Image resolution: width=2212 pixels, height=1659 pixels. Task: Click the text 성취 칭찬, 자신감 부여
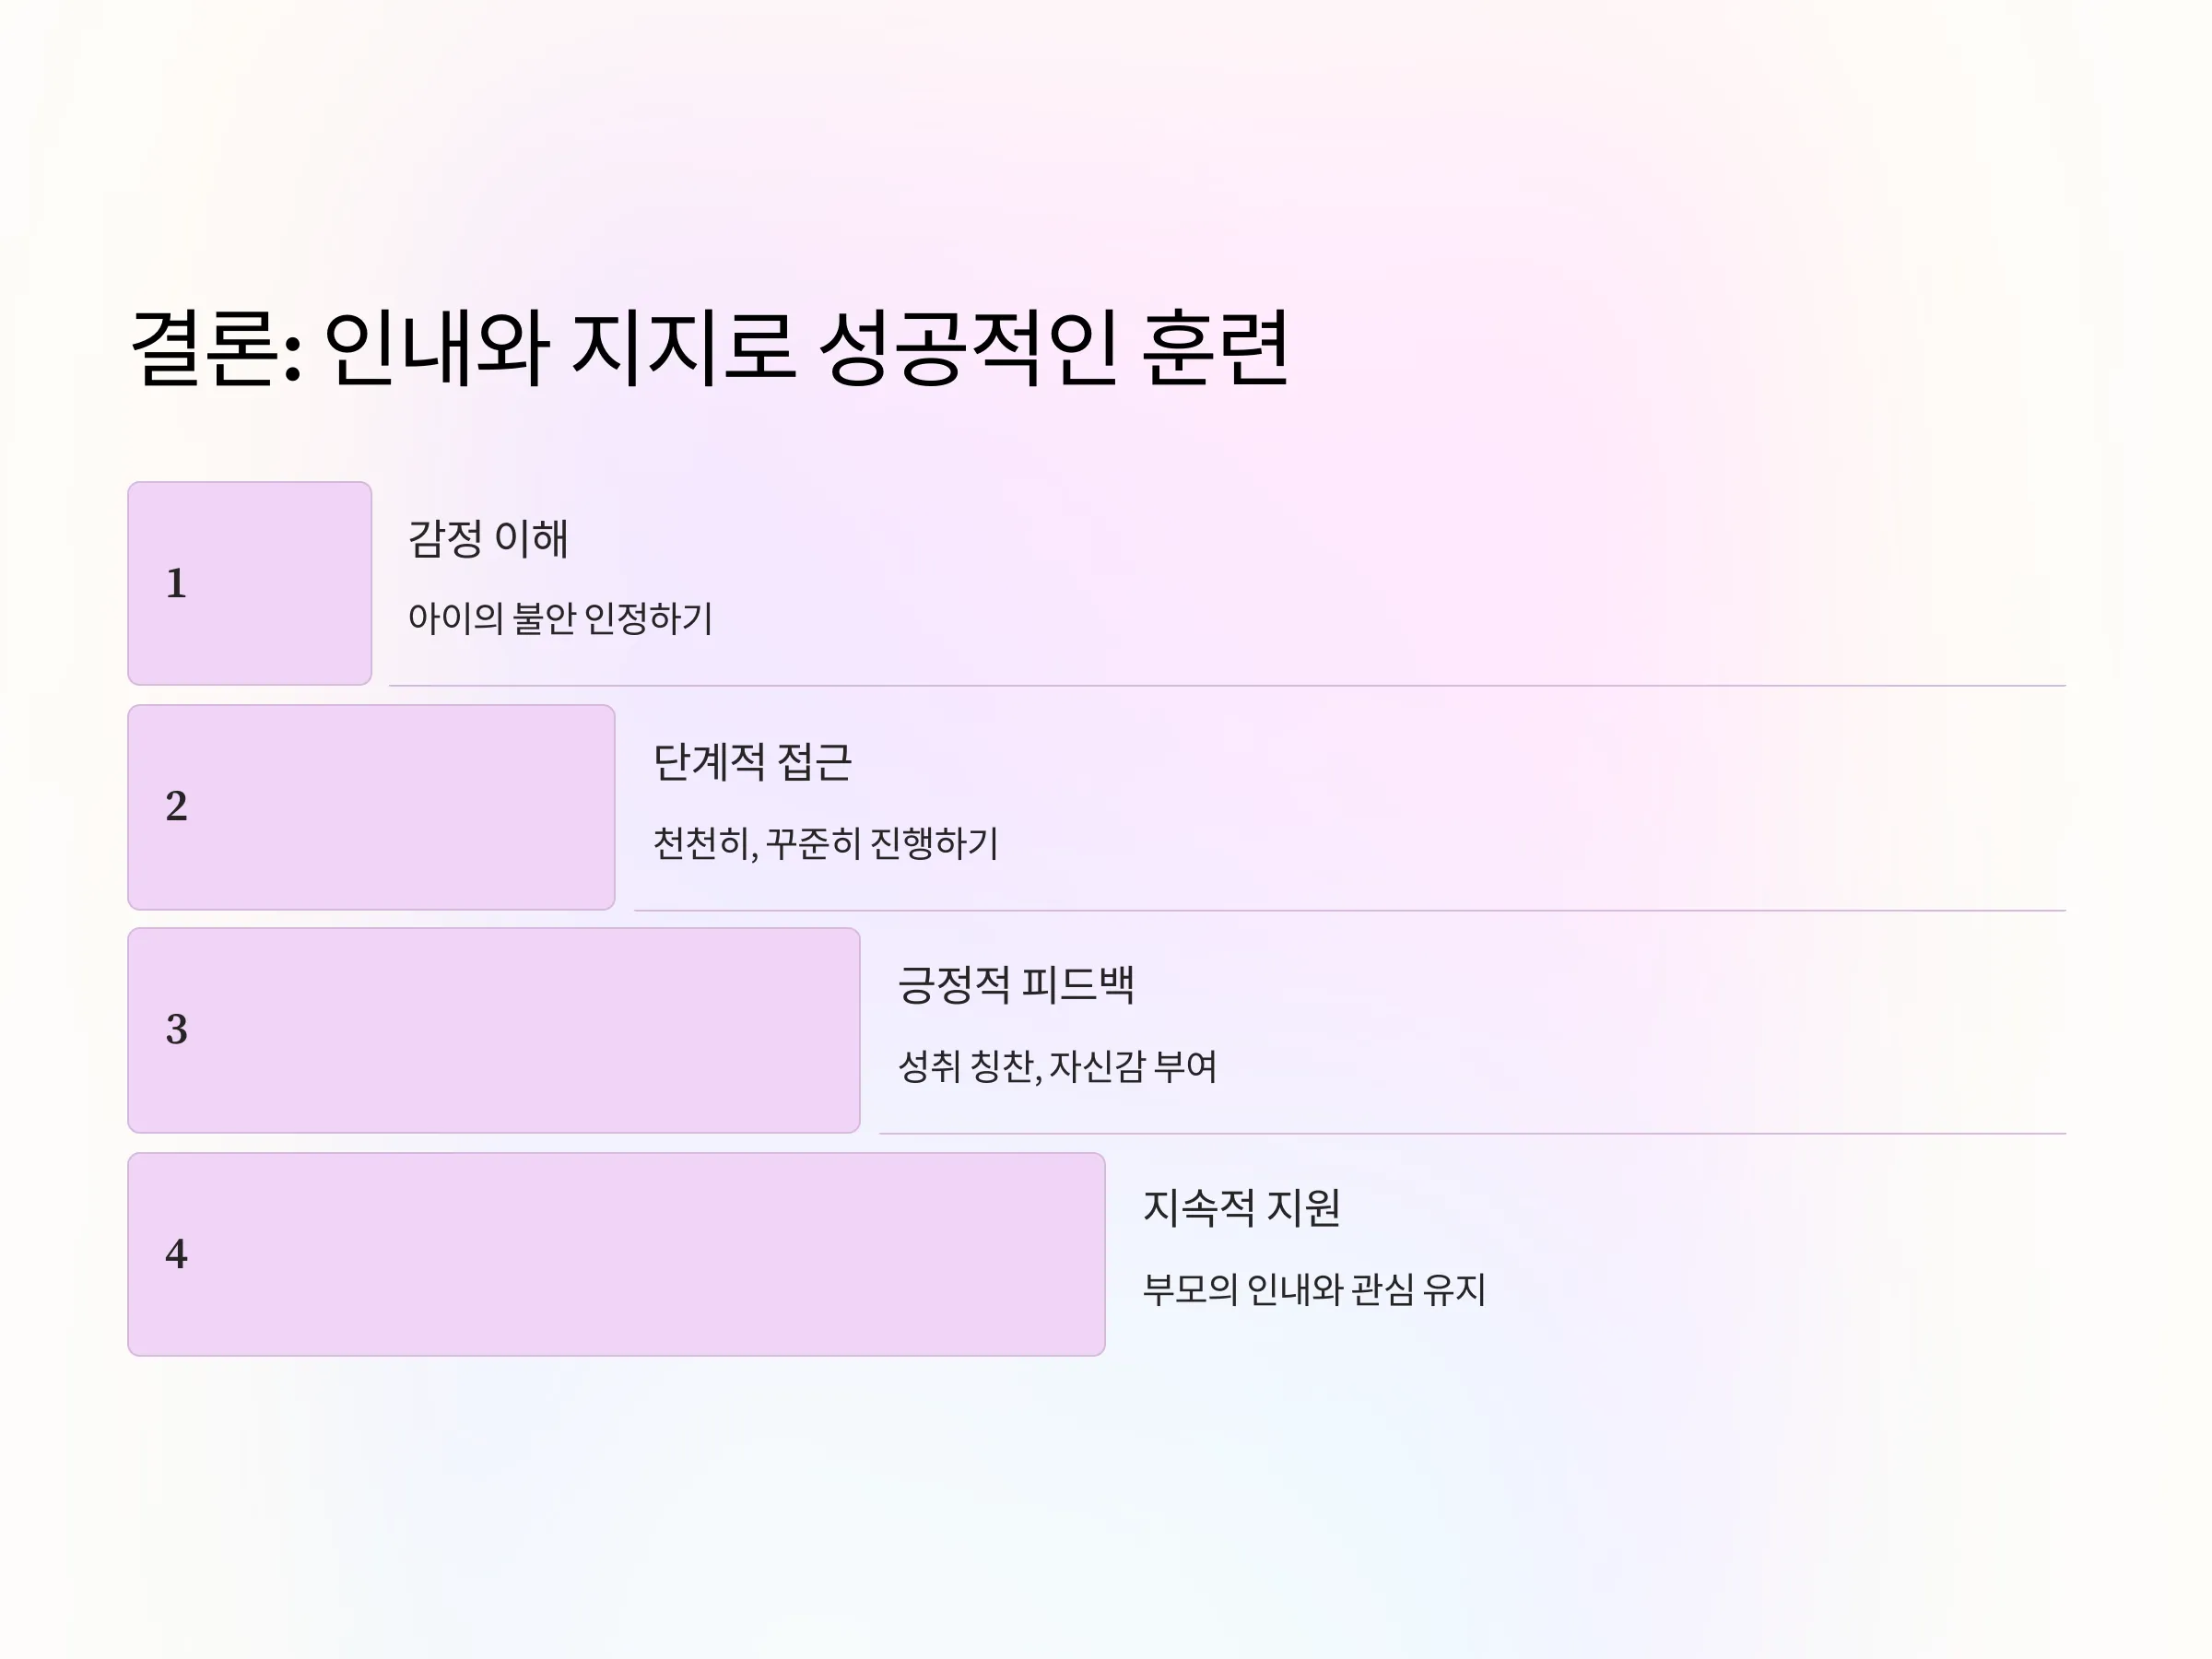click(x=1057, y=1066)
